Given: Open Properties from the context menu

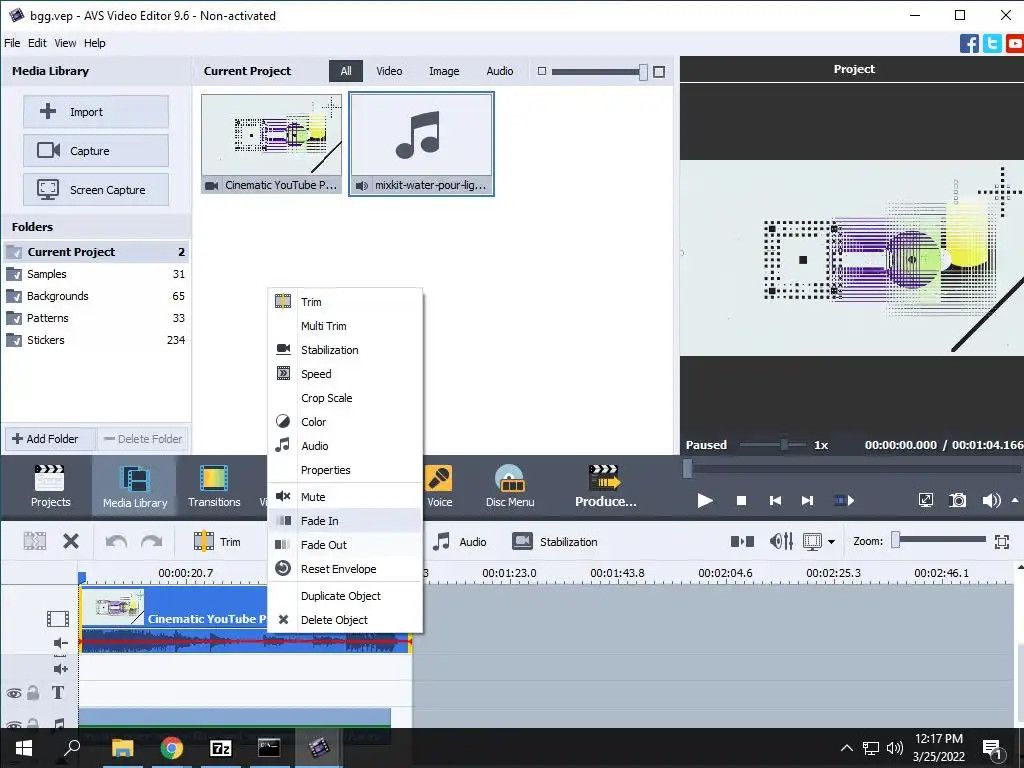Looking at the screenshot, I should [345, 470].
